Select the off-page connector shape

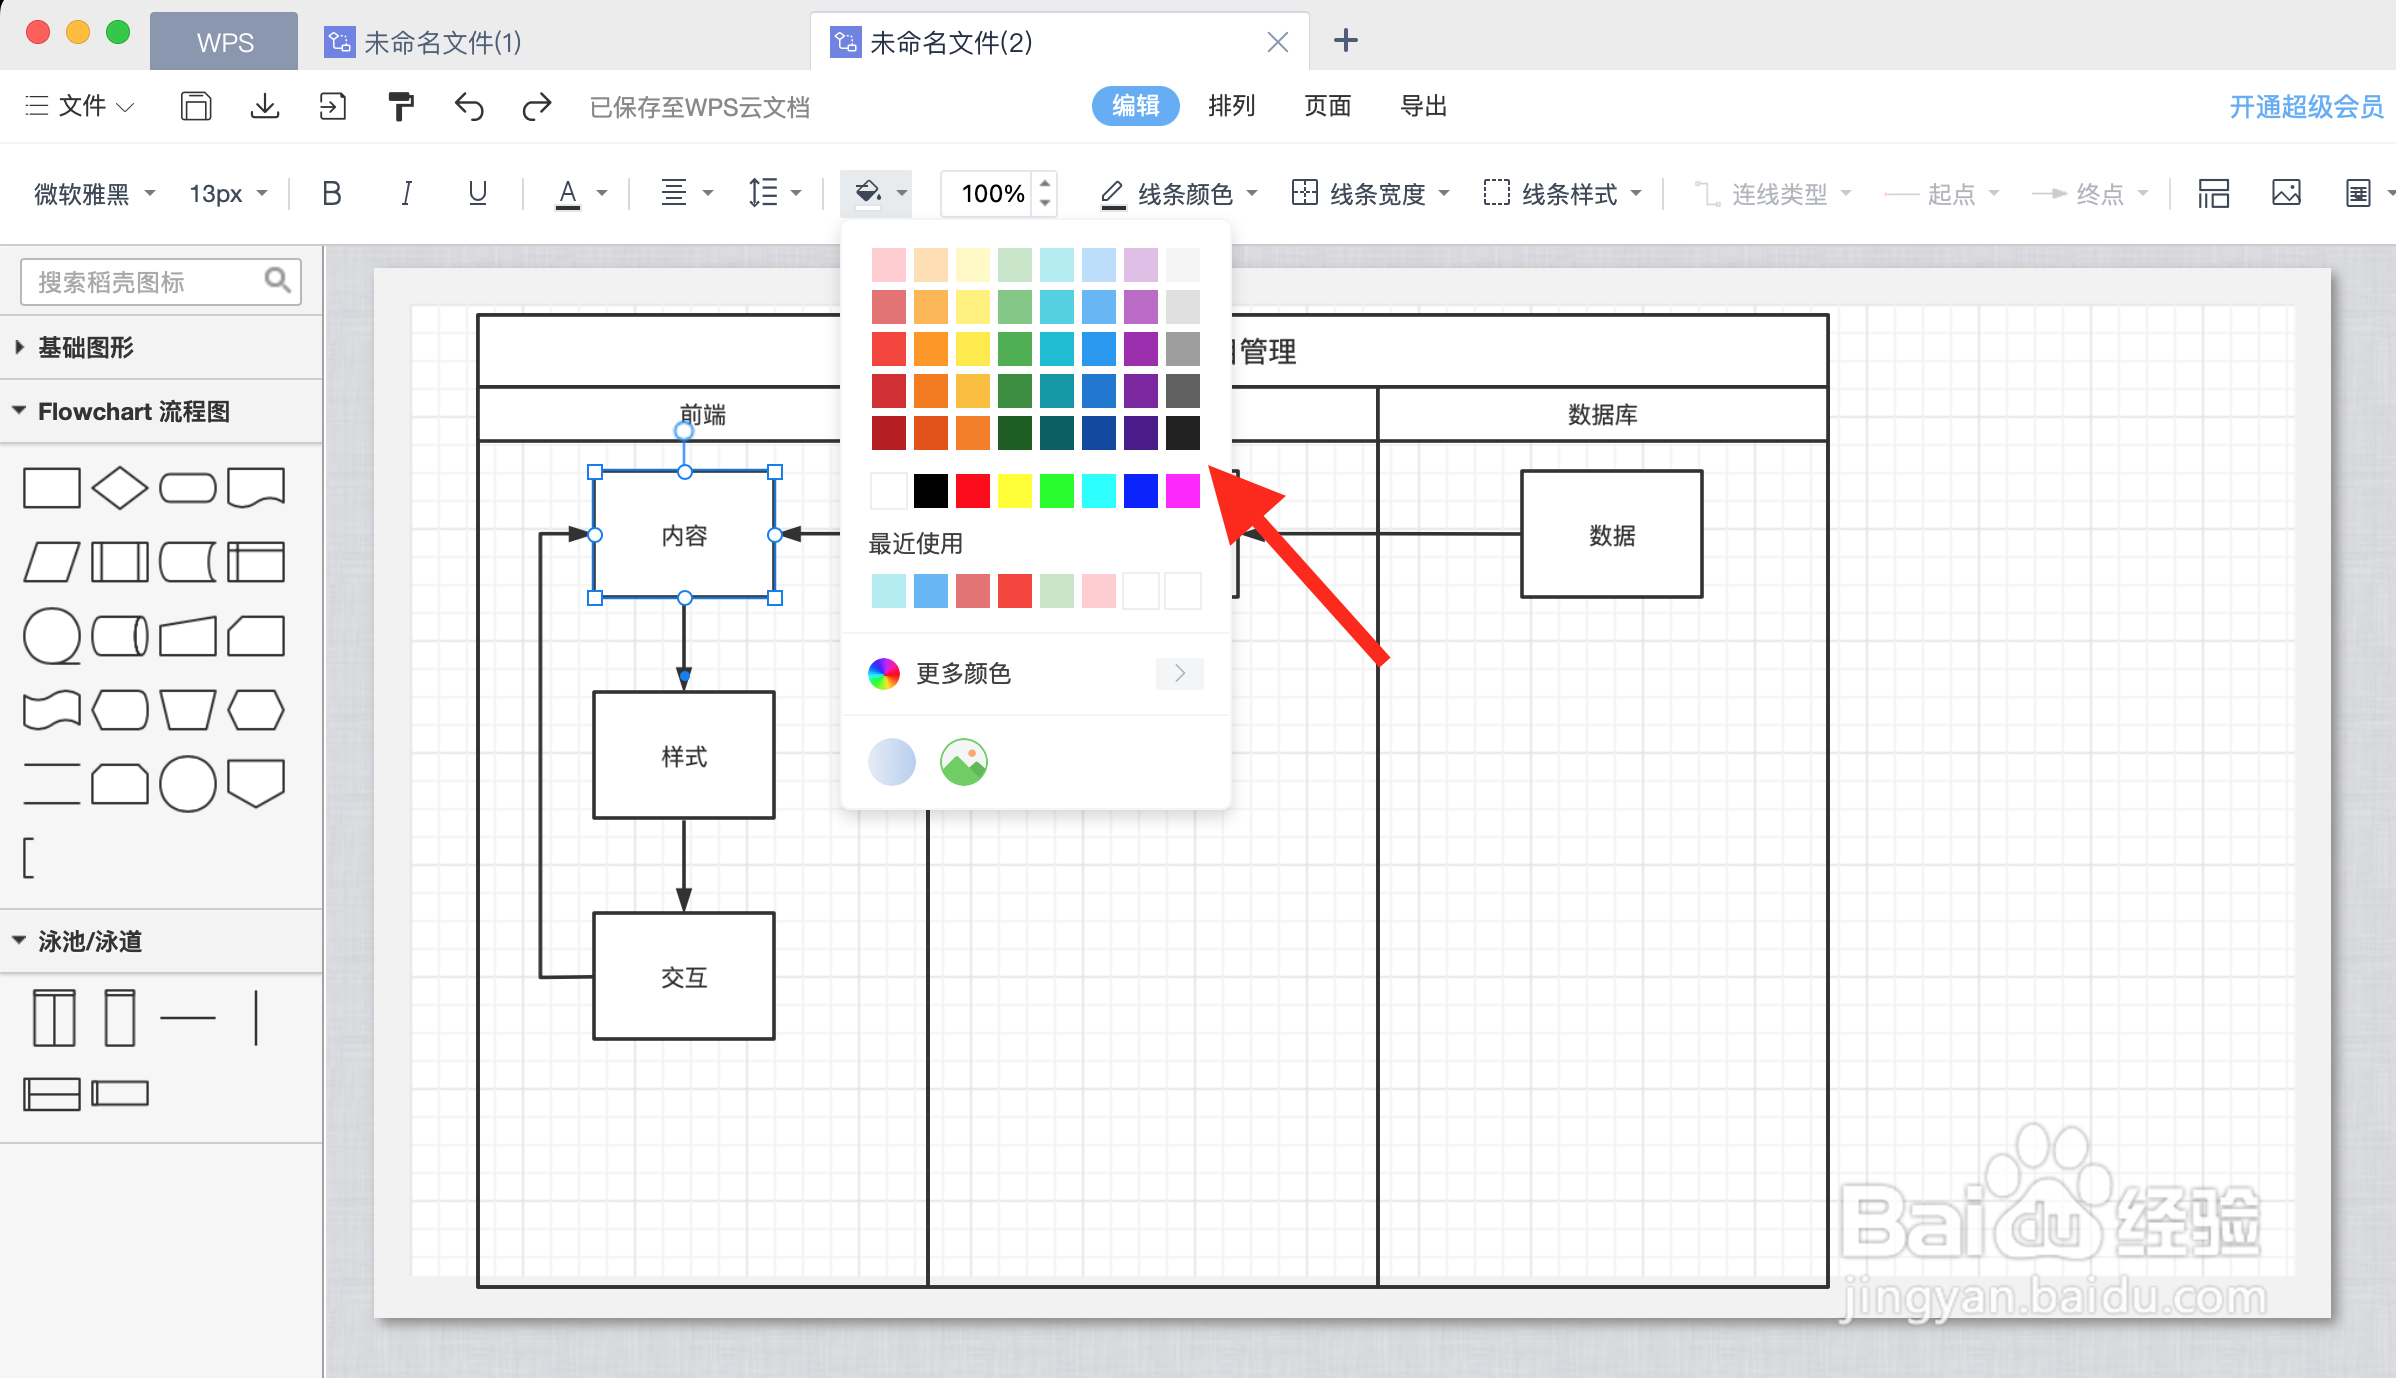(256, 783)
